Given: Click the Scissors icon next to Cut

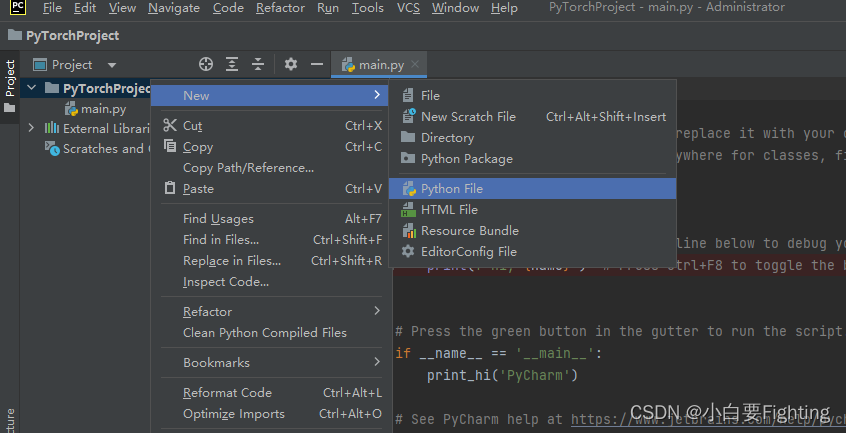Looking at the screenshot, I should click(170, 125).
